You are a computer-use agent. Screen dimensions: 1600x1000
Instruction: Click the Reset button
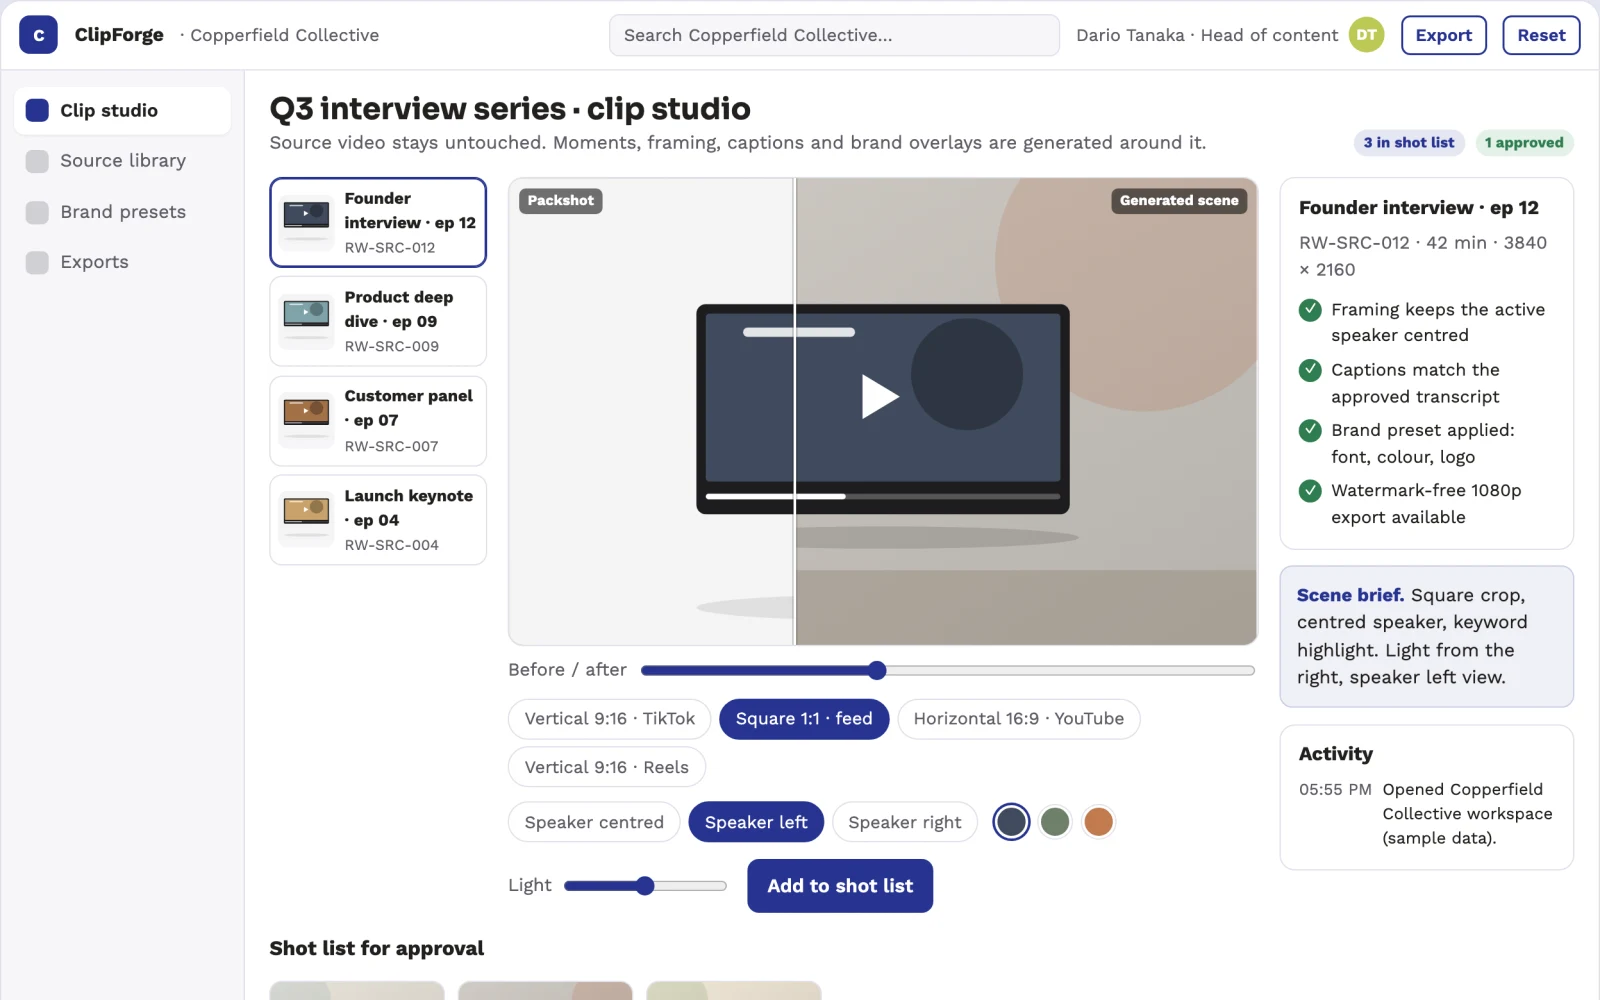coord(1541,35)
